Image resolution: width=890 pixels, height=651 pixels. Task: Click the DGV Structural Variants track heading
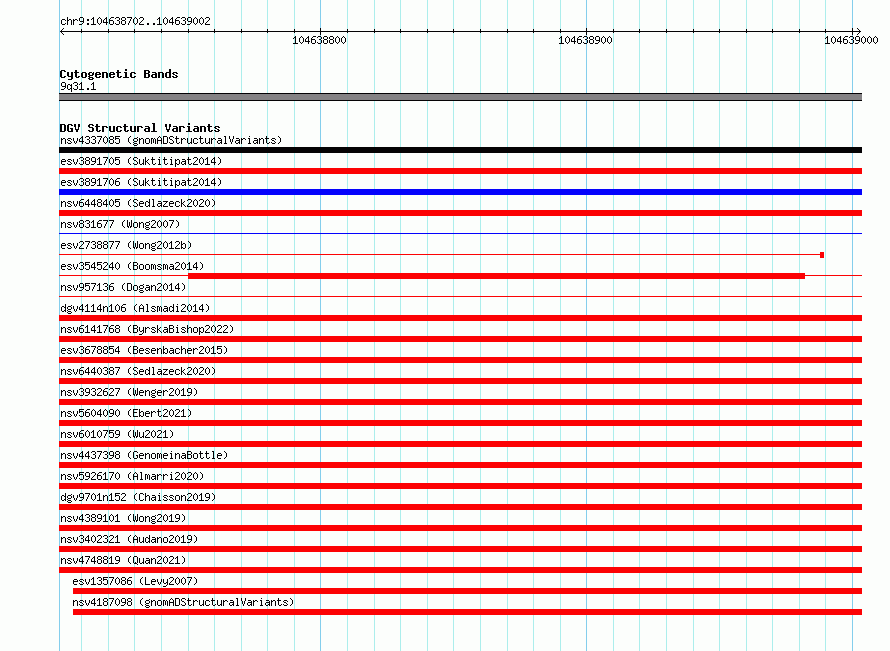pyautogui.click(x=140, y=128)
